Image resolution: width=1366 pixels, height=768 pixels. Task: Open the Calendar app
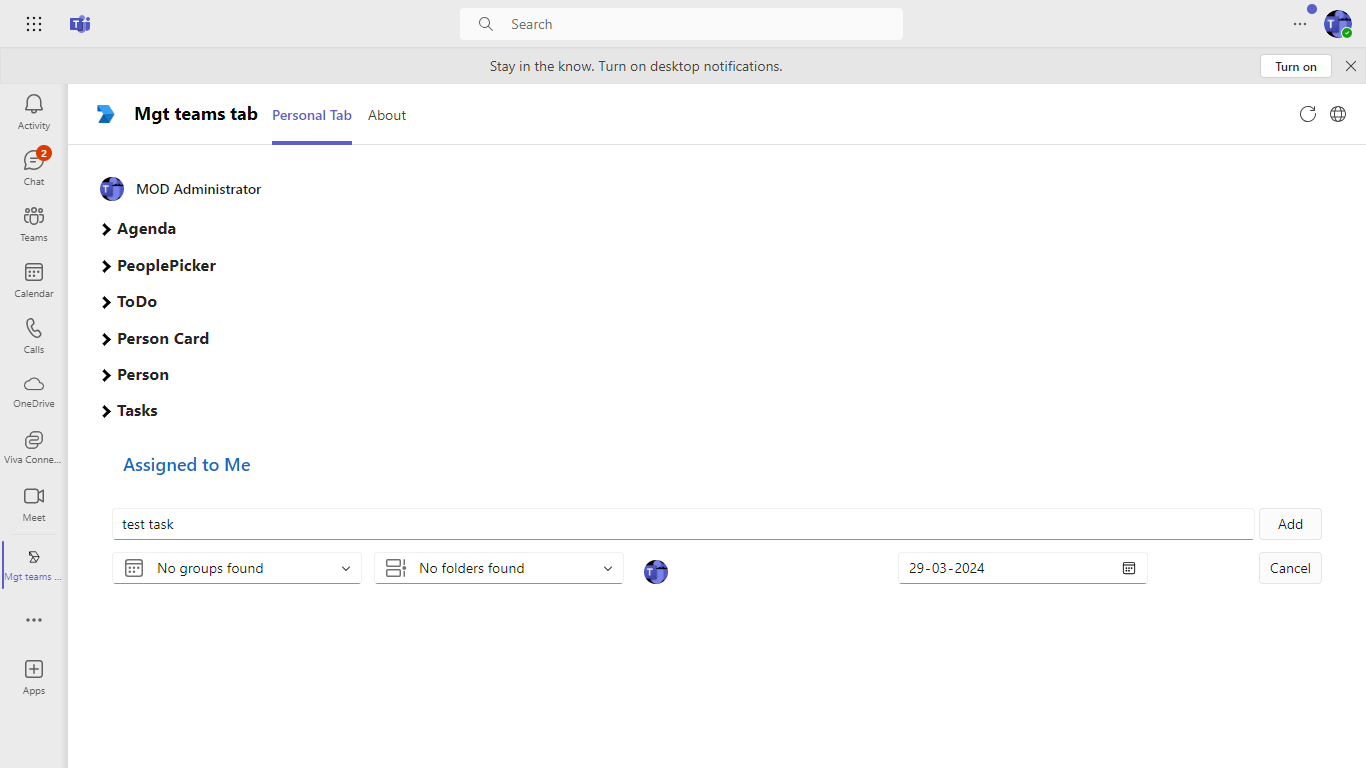34,280
